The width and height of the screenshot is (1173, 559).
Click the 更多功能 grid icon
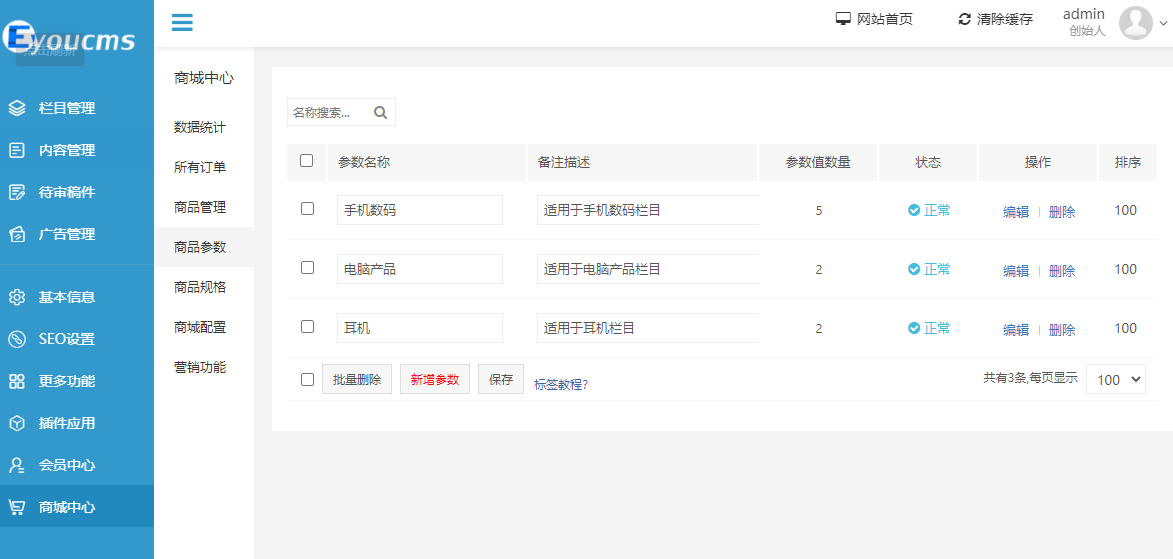tap(17, 381)
